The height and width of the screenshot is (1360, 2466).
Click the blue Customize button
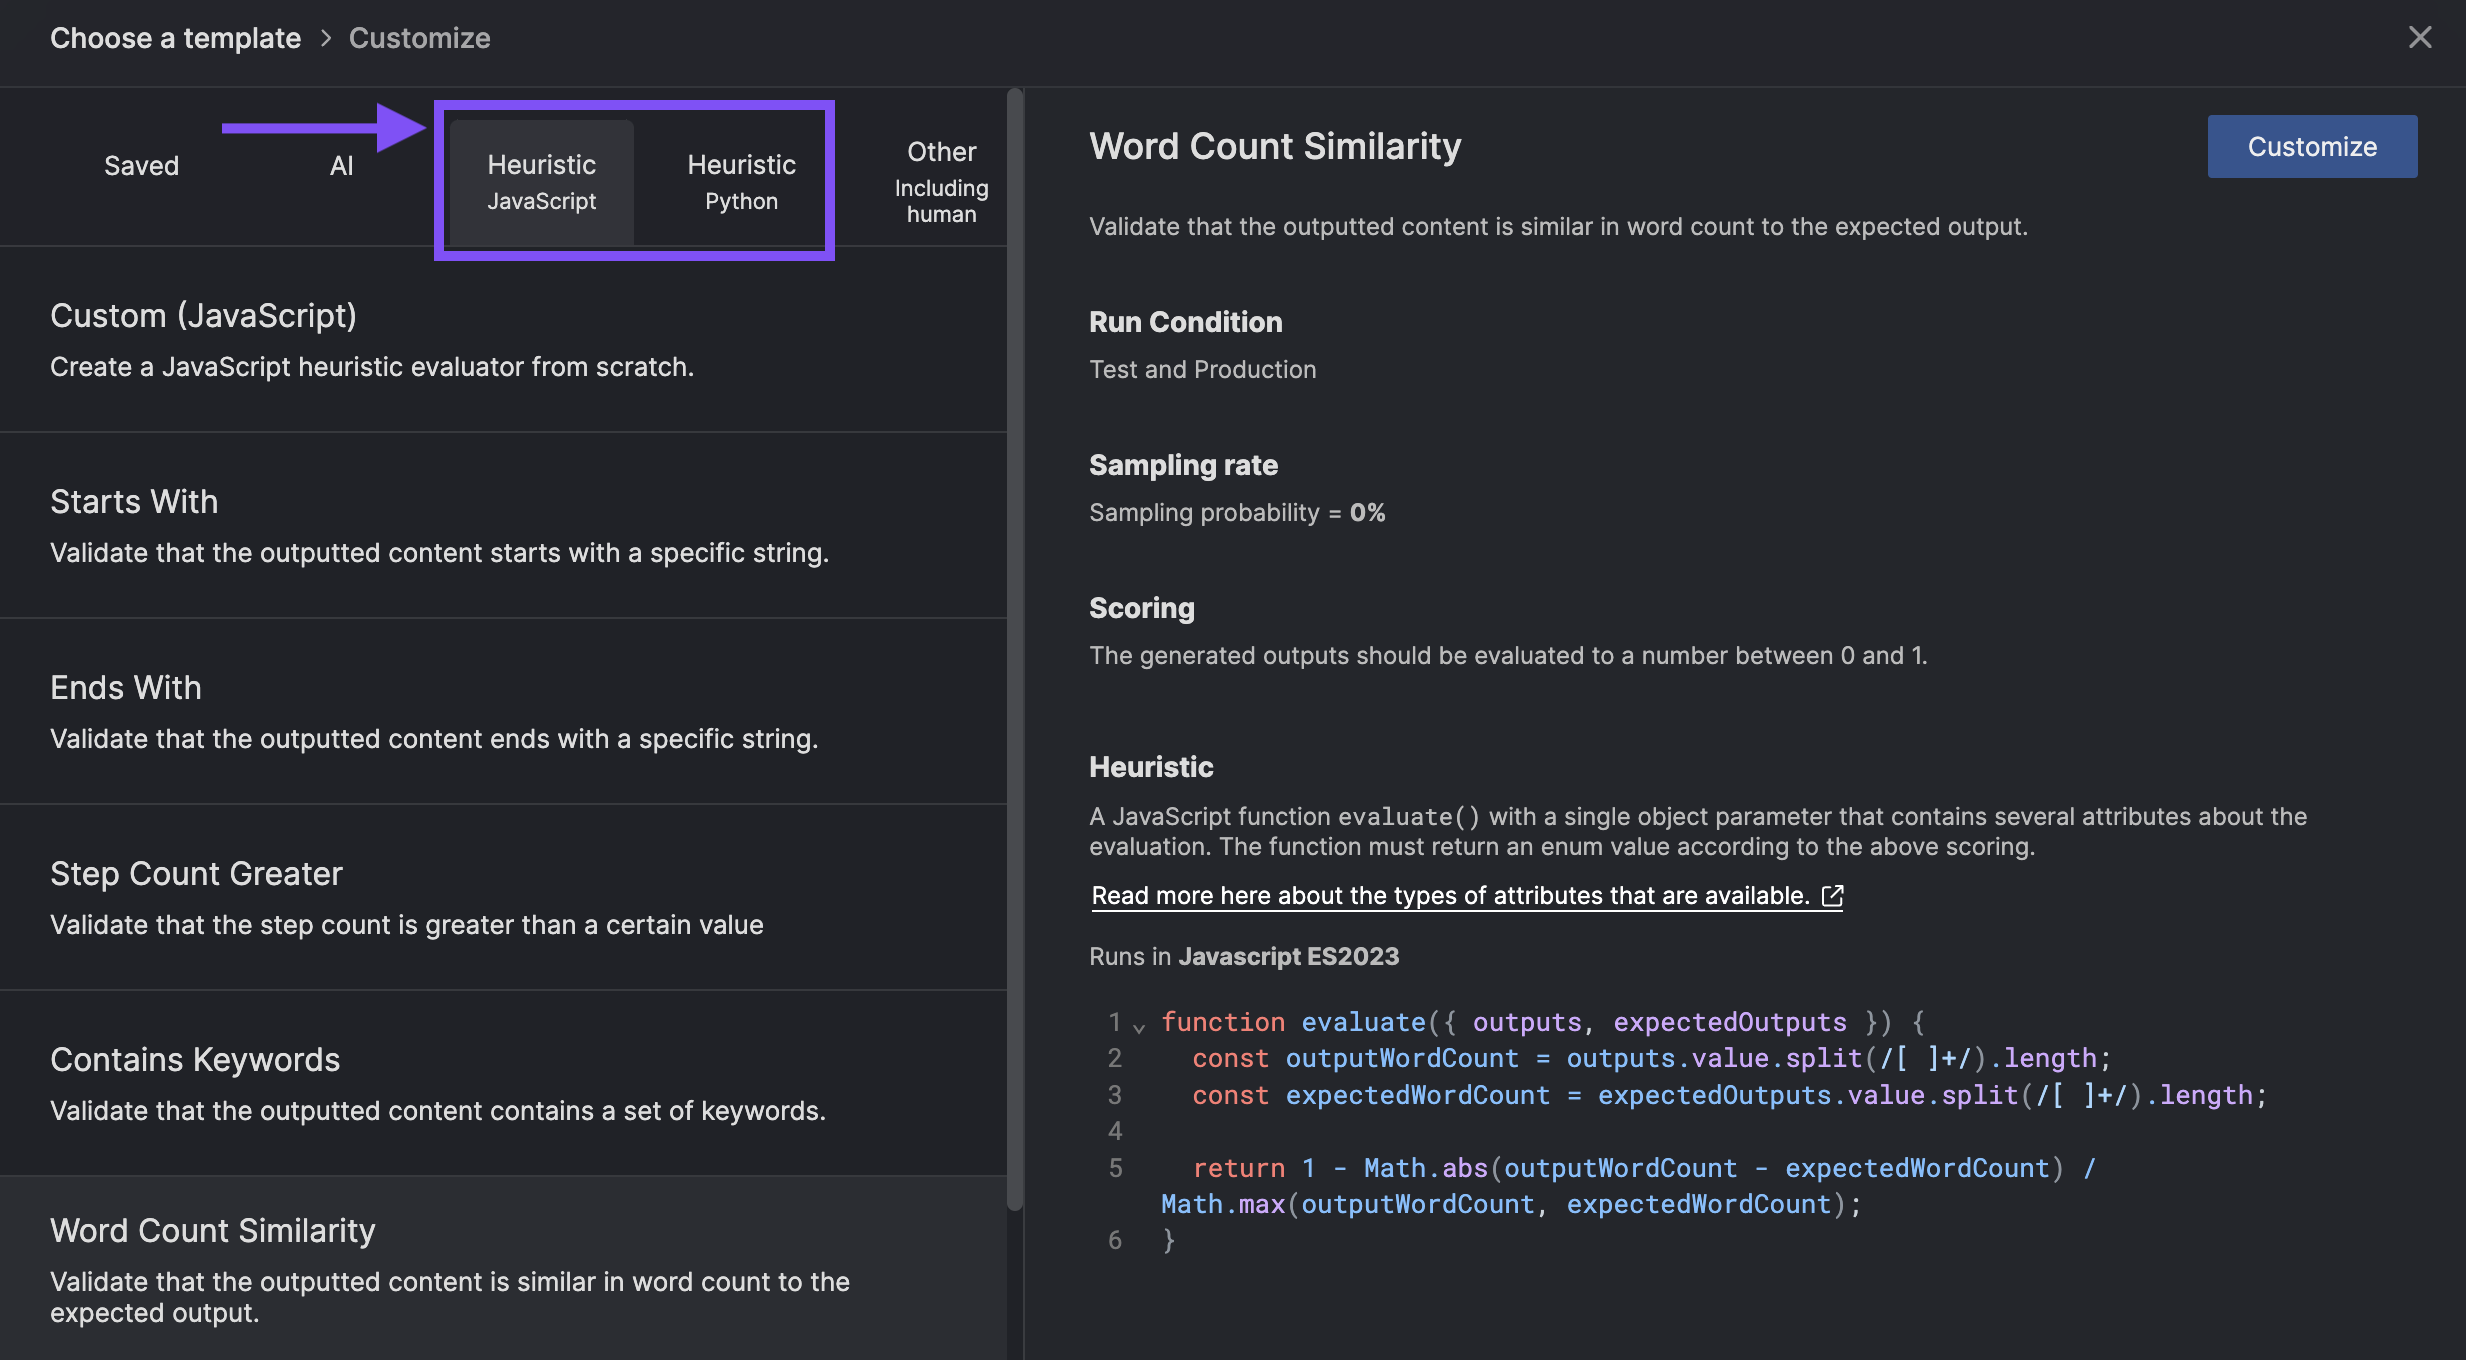[2312, 146]
